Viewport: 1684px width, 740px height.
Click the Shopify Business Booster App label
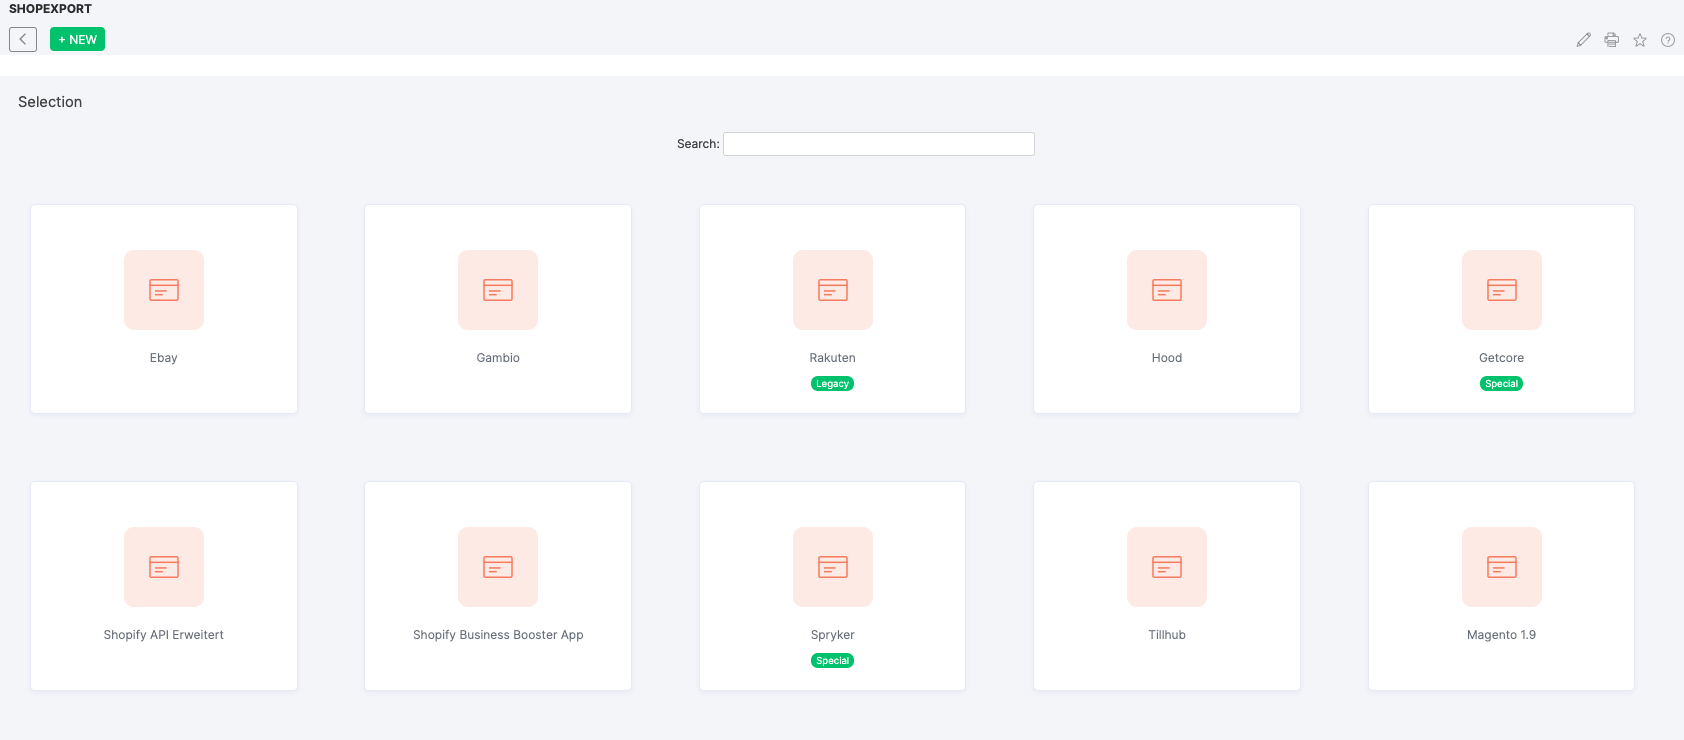(x=498, y=635)
